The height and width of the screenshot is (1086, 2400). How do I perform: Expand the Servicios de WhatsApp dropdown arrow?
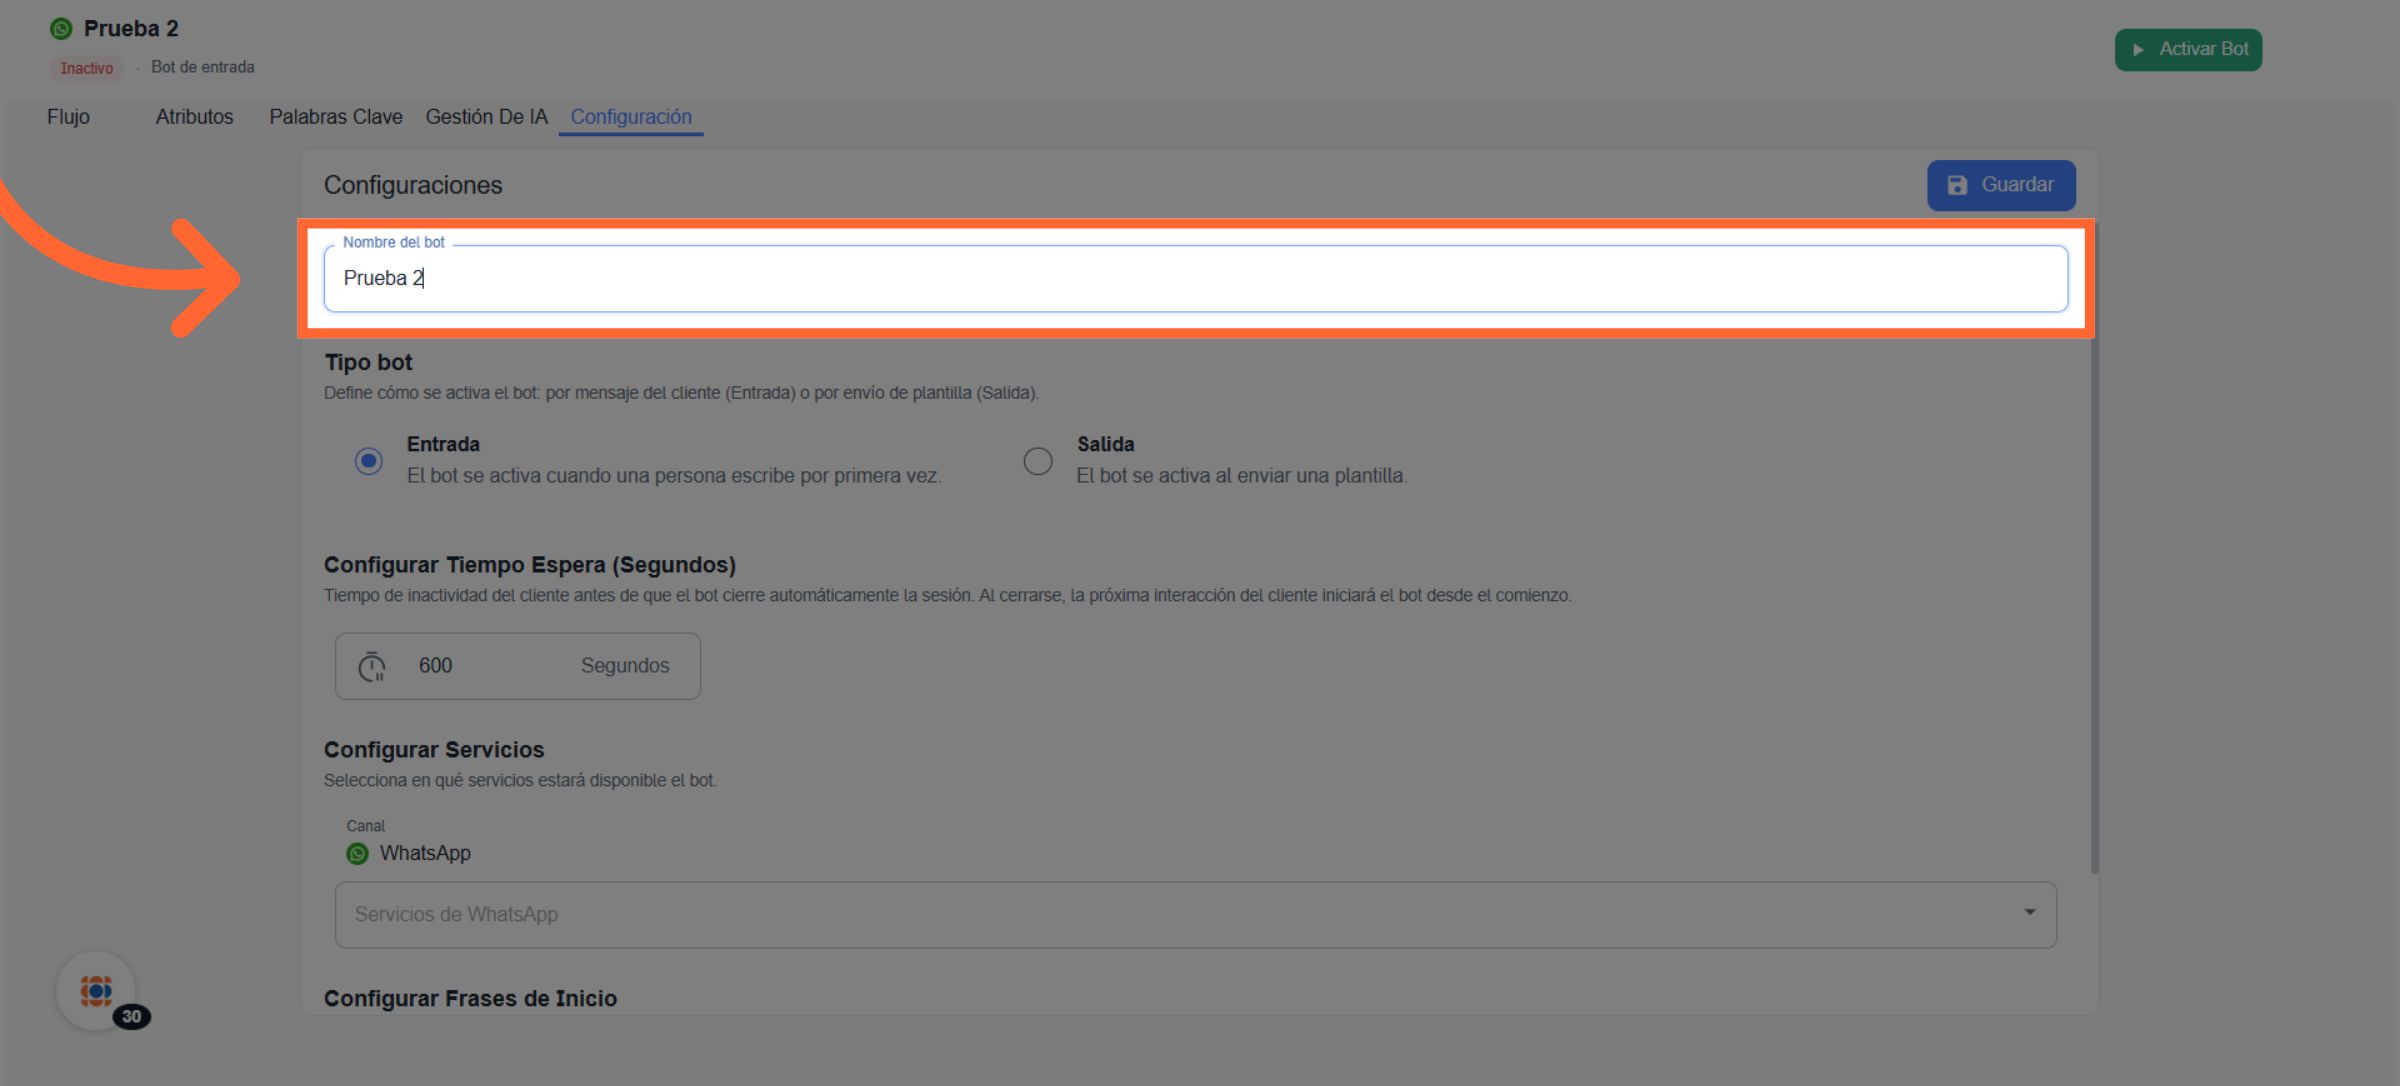click(x=2029, y=913)
